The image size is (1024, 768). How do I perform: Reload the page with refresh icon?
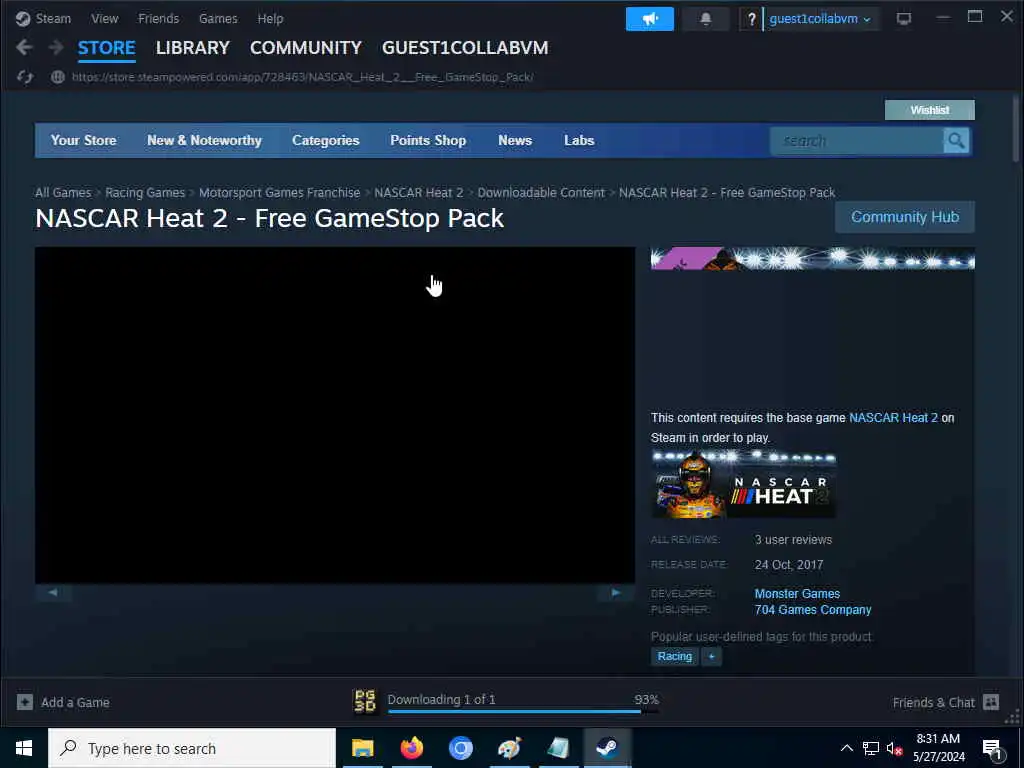[x=25, y=77]
